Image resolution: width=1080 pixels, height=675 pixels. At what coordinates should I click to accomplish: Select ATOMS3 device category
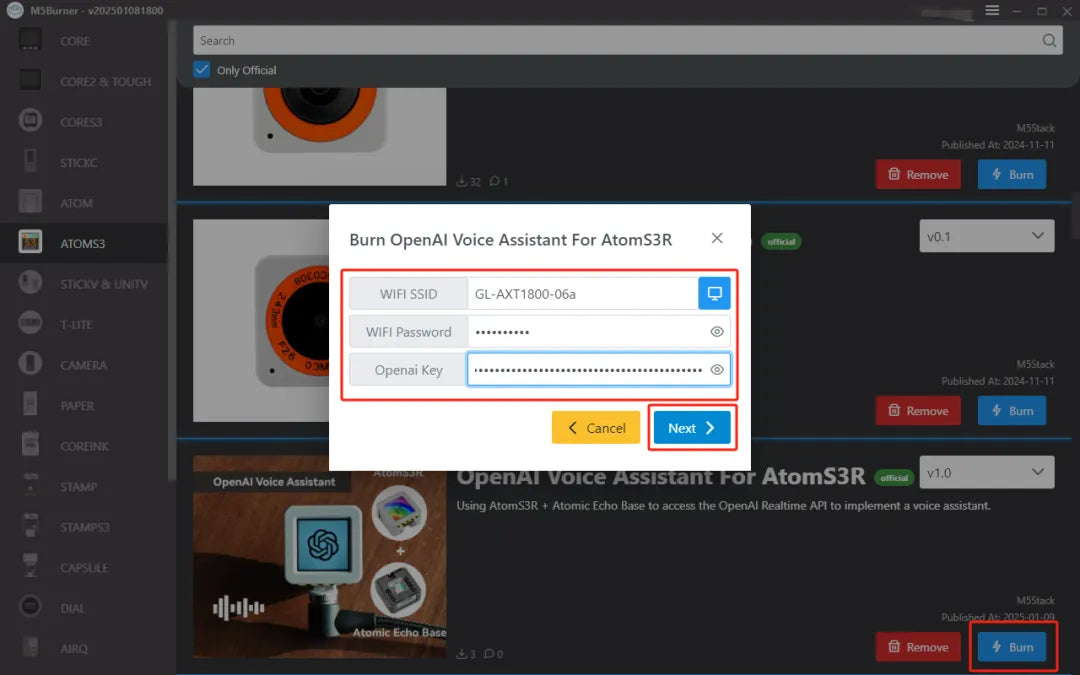click(x=83, y=243)
